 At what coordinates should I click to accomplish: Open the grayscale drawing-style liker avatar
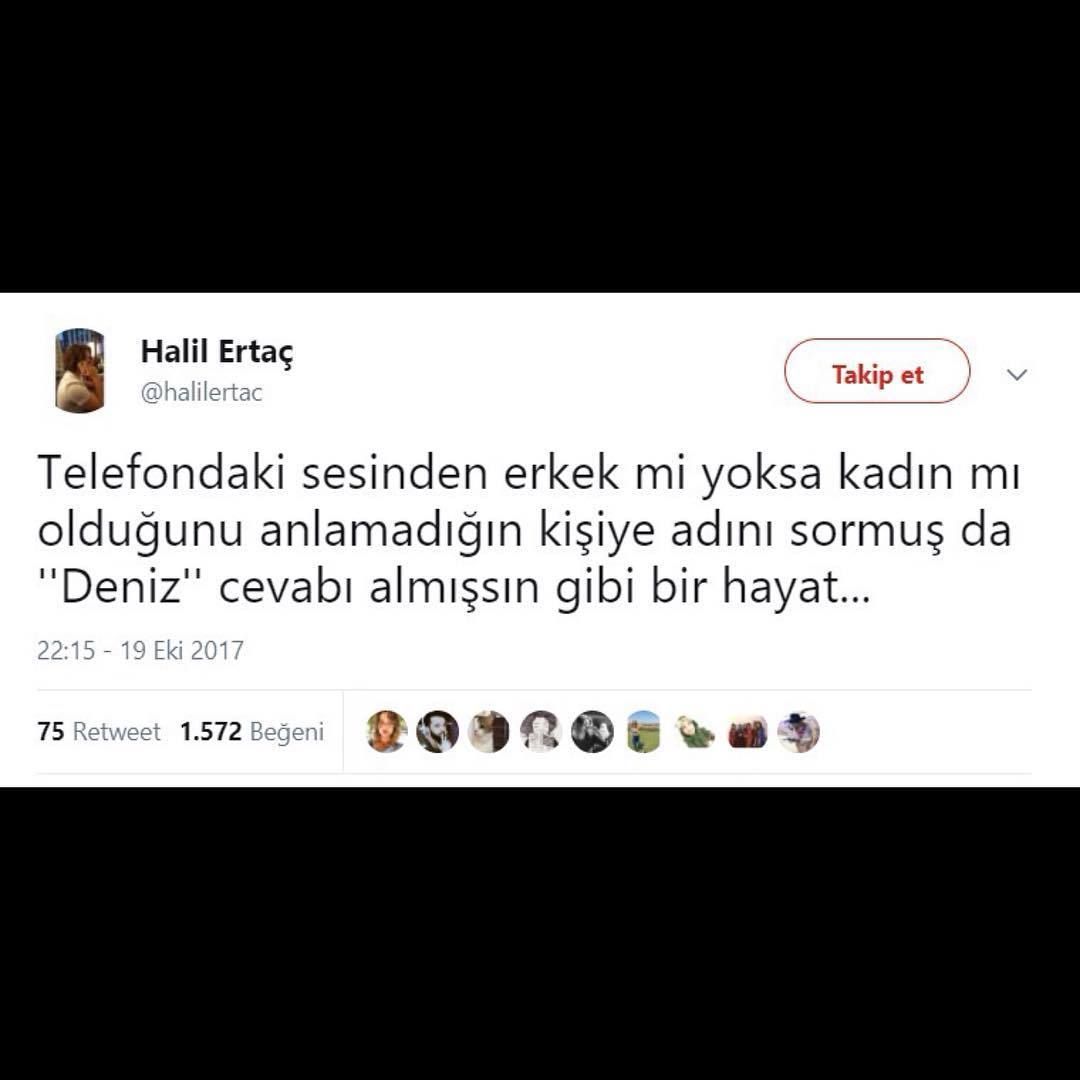(x=541, y=731)
